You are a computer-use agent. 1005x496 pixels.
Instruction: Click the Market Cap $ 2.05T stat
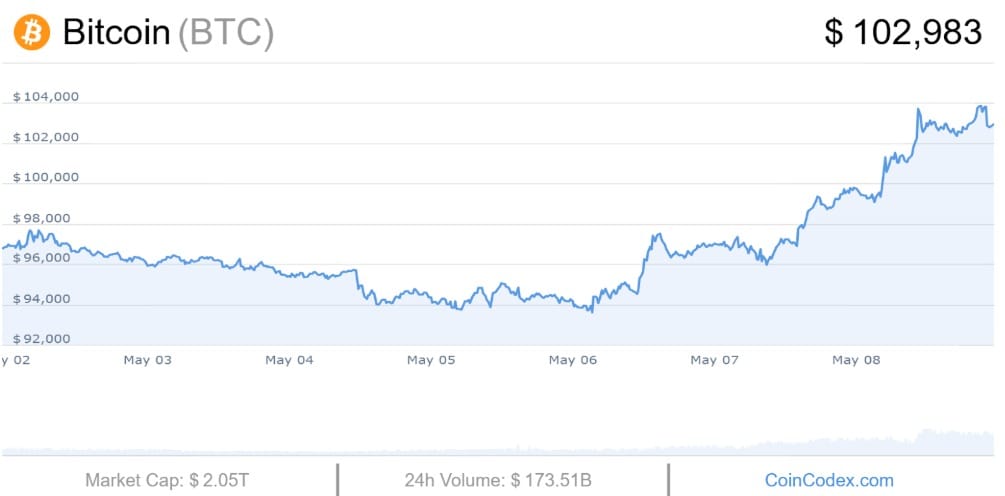(167, 480)
